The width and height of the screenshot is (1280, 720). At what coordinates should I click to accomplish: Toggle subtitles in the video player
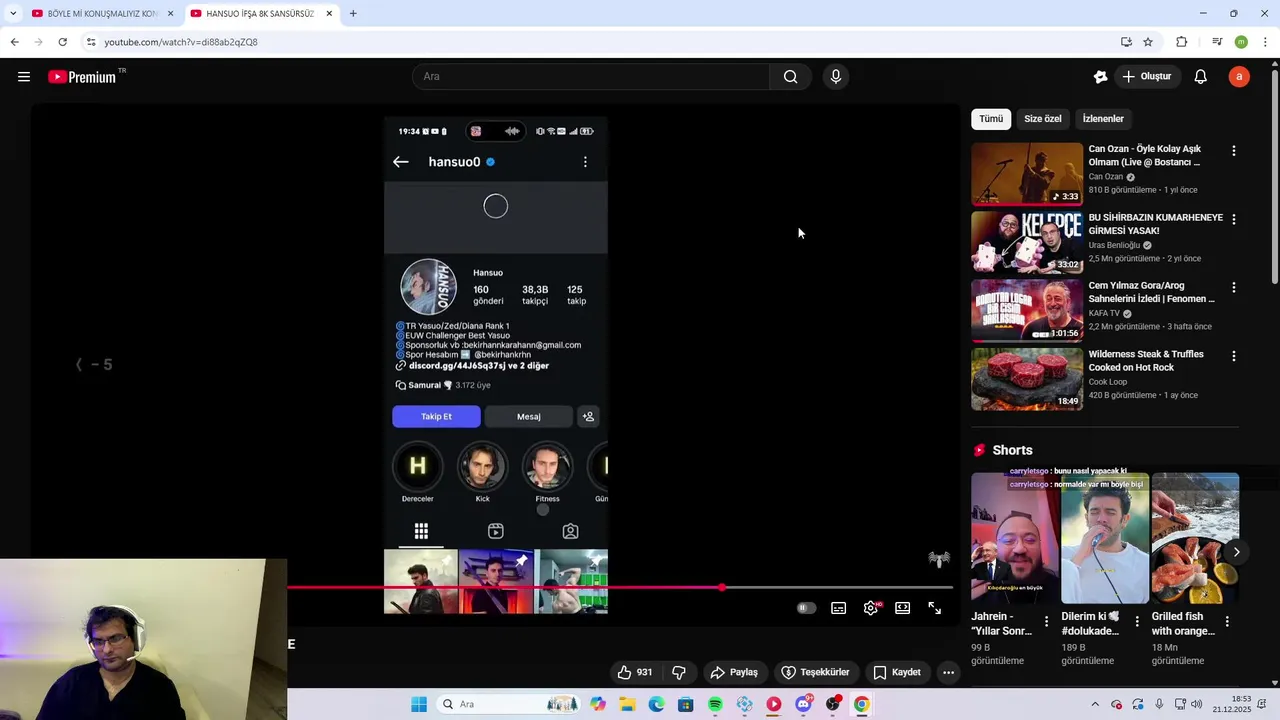click(x=838, y=608)
